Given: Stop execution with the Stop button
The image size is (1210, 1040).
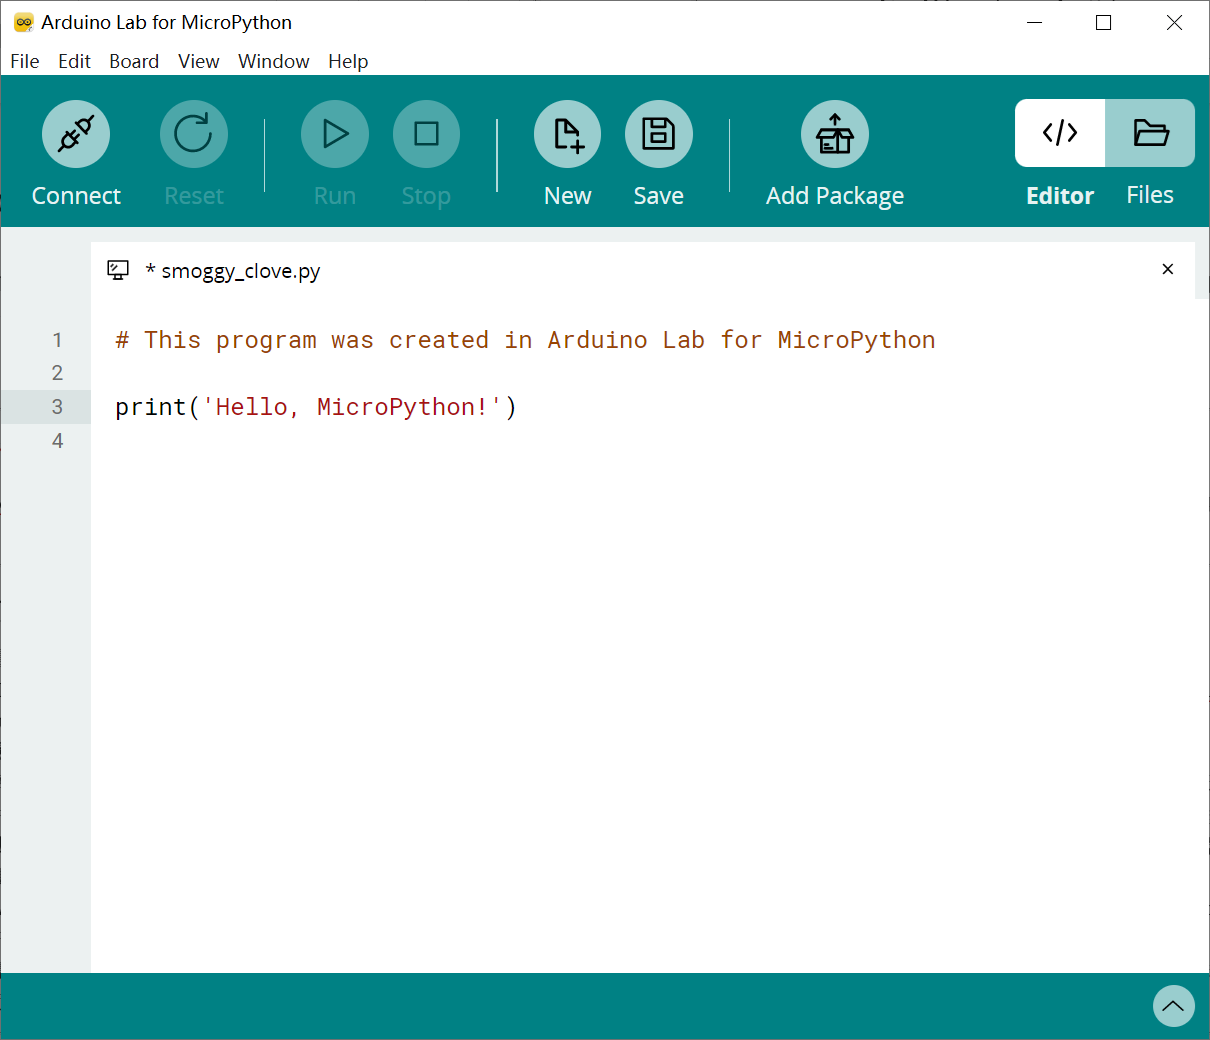Looking at the screenshot, I should 426,134.
